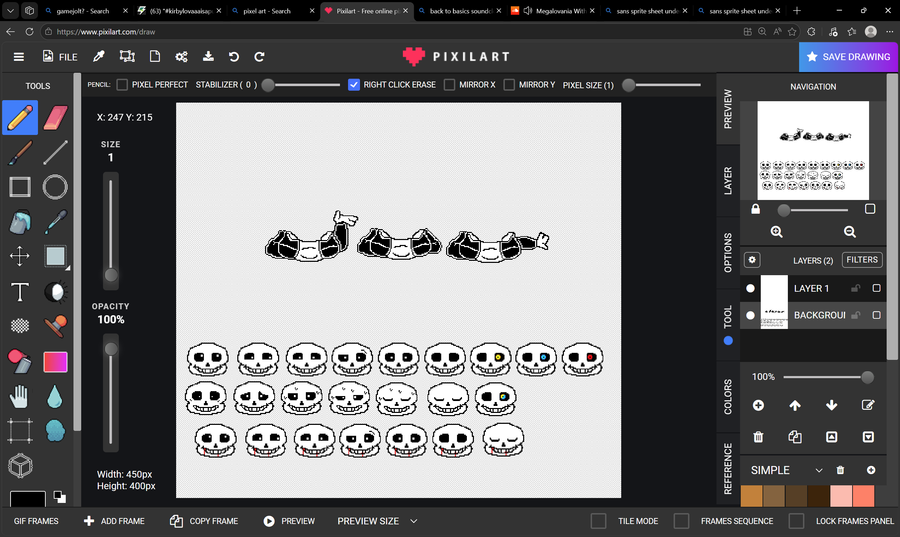This screenshot has width=900, height=537.
Task: Pick the salmon color swatch
Action: [x=863, y=496]
